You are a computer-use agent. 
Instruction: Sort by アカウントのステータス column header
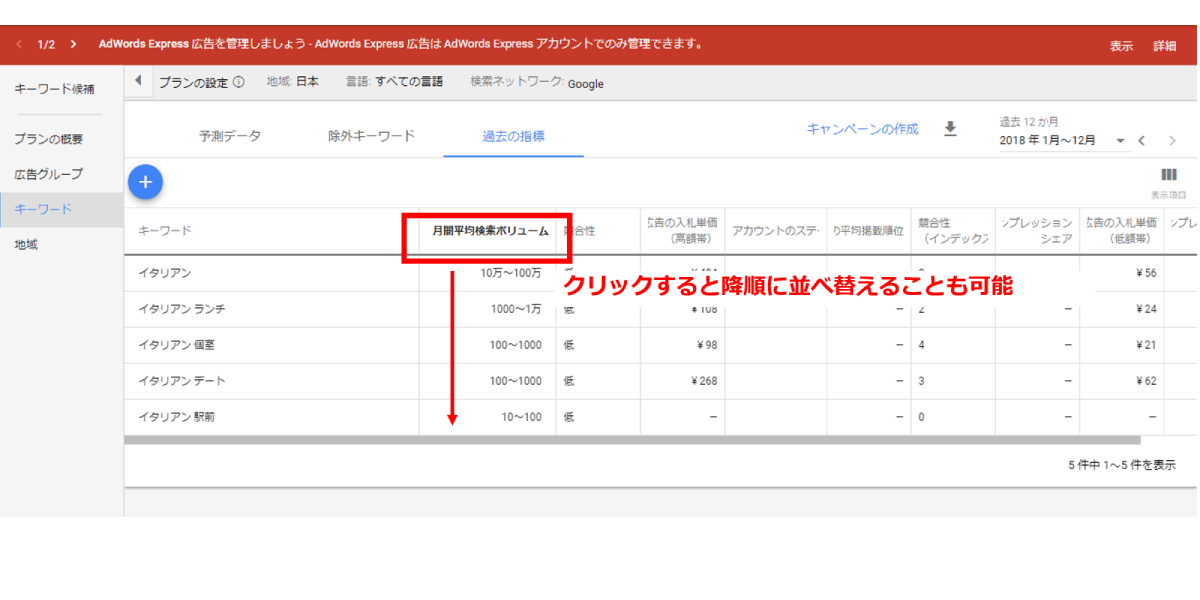coord(776,231)
